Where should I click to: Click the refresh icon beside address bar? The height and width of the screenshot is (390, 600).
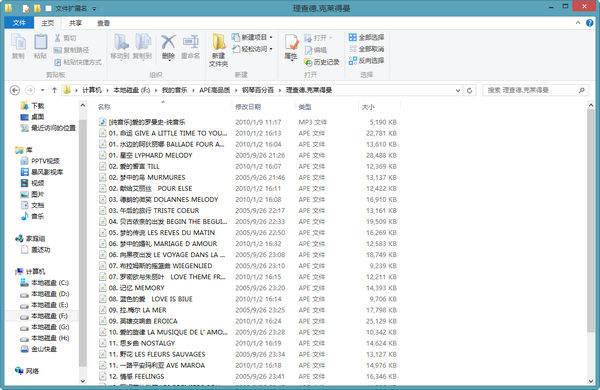469,90
